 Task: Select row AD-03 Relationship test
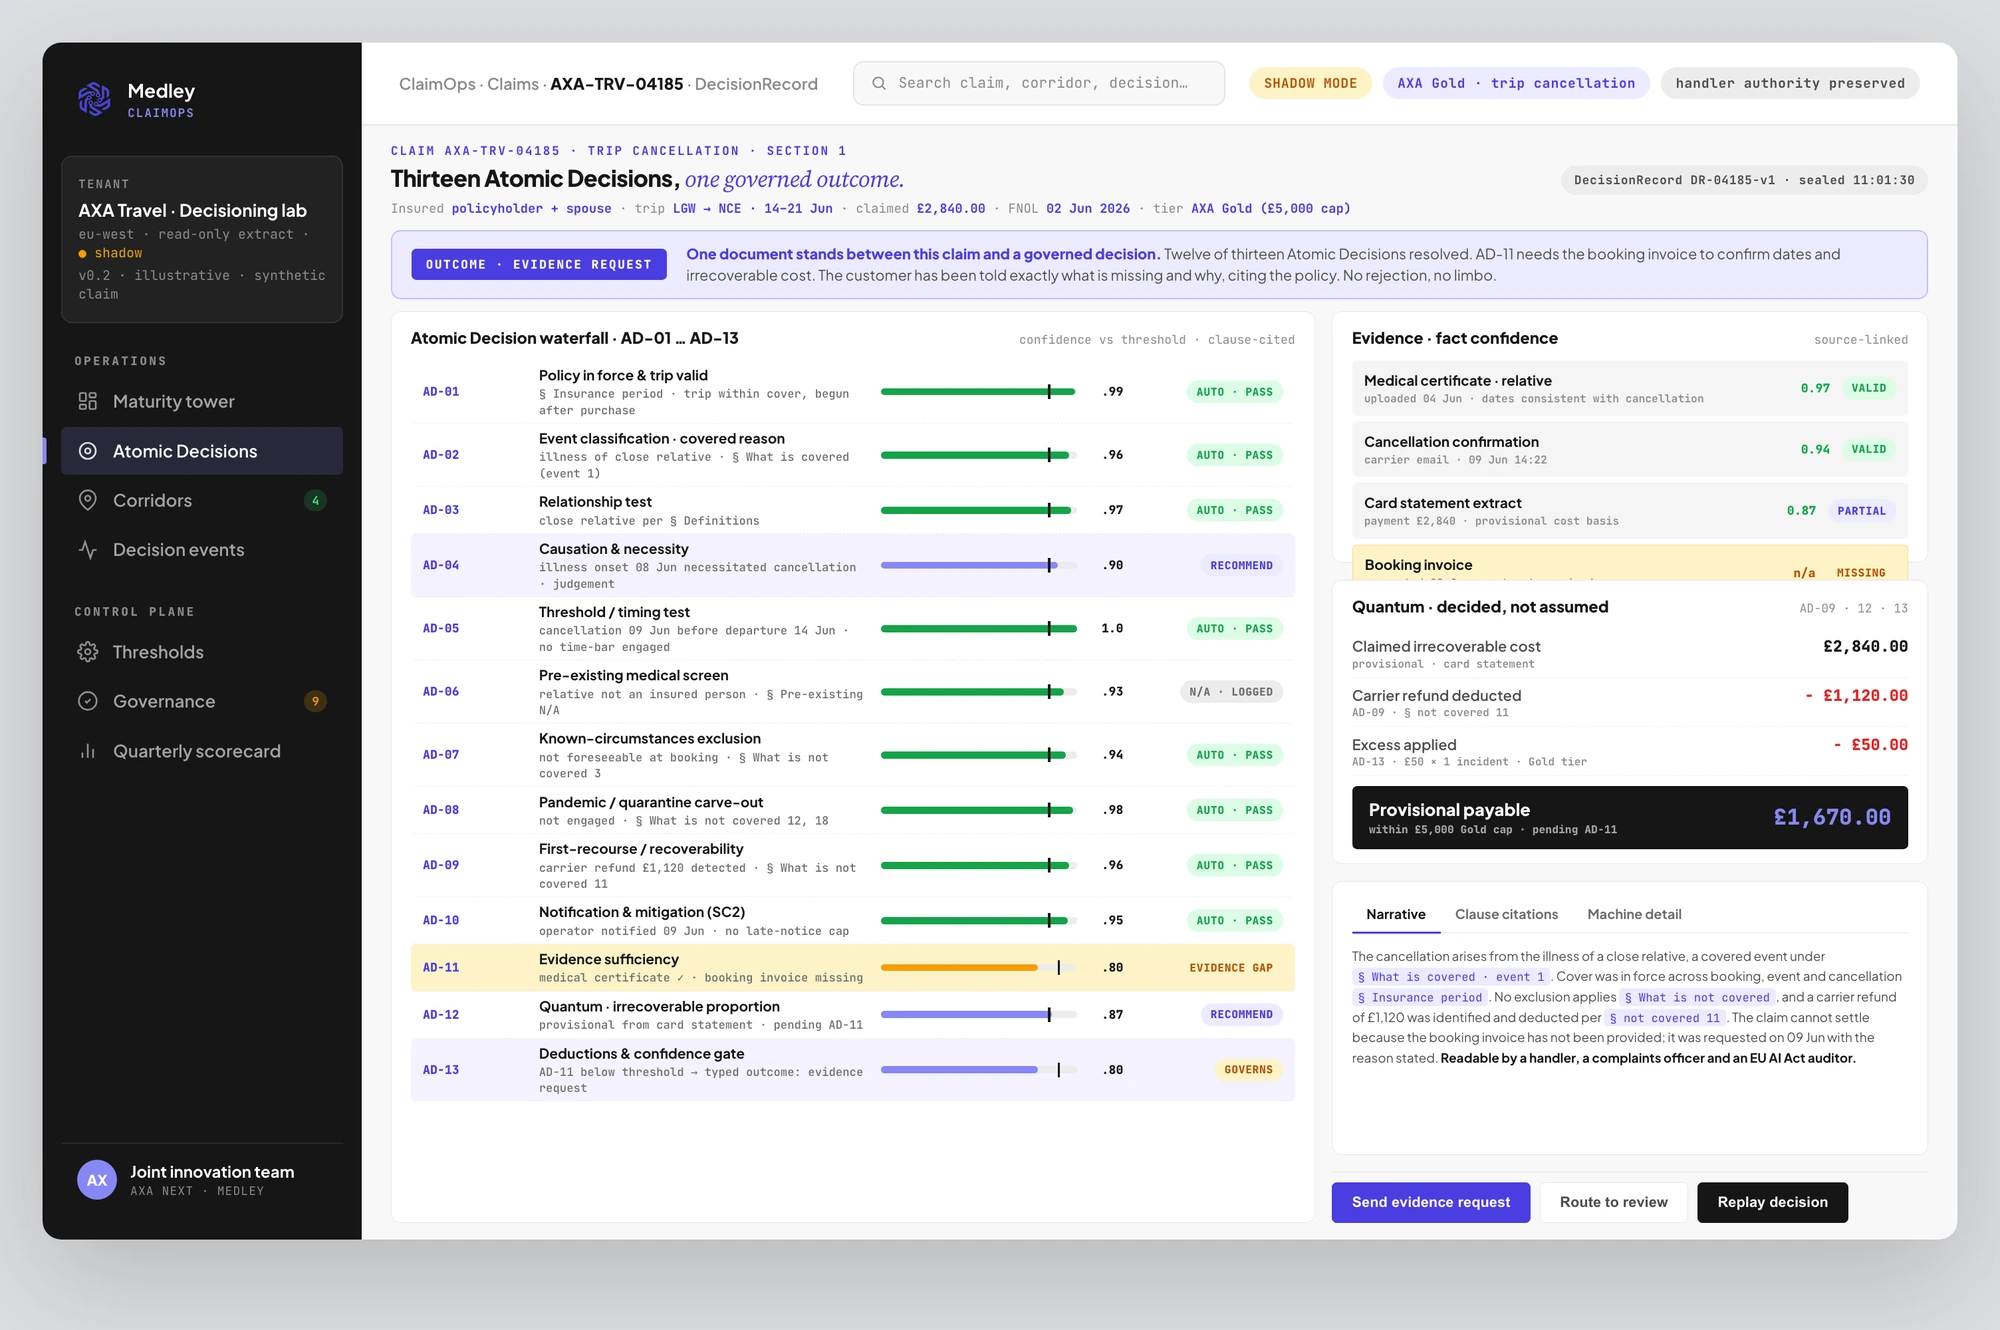point(852,510)
